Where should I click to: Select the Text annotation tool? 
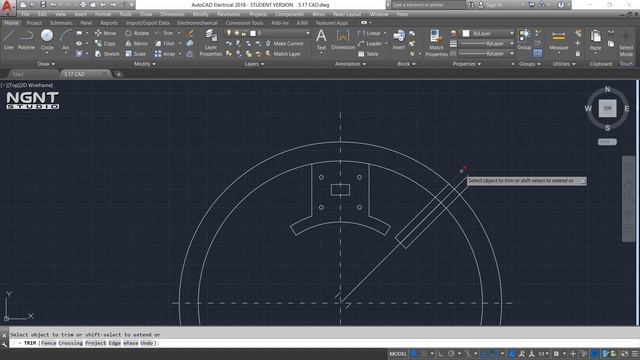pyautogui.click(x=321, y=40)
